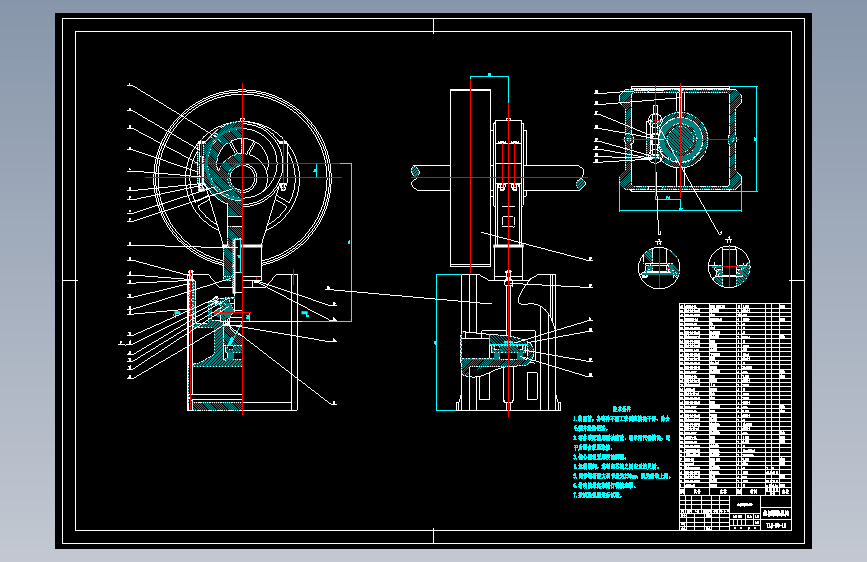Select the connecting rod below the flywheel hub
The image size is (867, 562).
click(242, 238)
